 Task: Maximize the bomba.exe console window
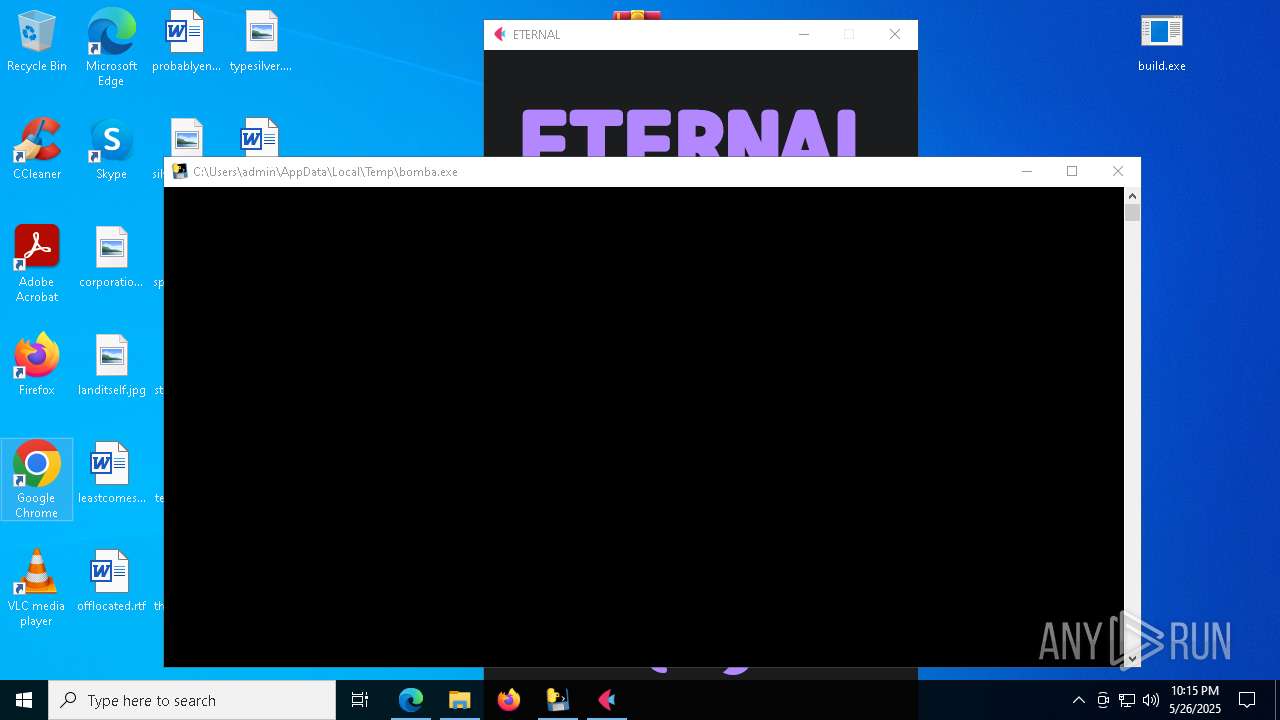pos(1072,171)
